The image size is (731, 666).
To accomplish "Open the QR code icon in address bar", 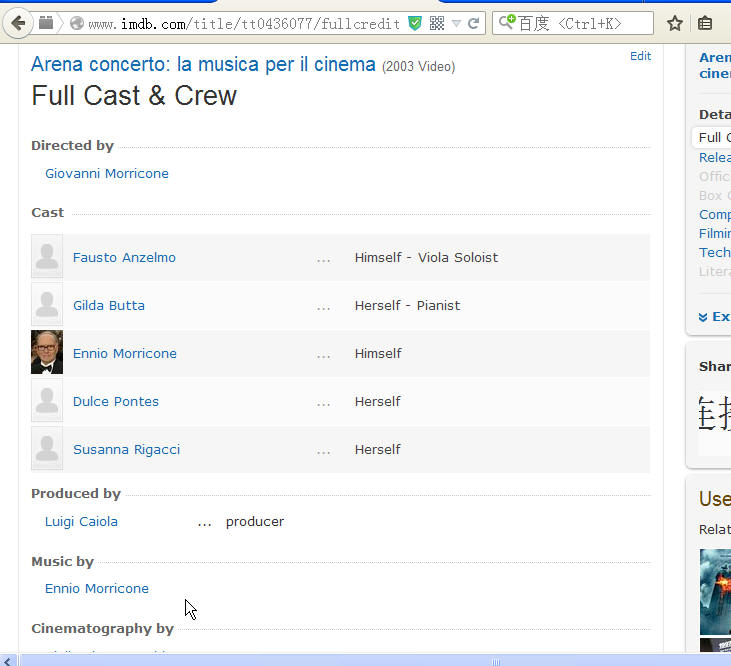I will [437, 23].
